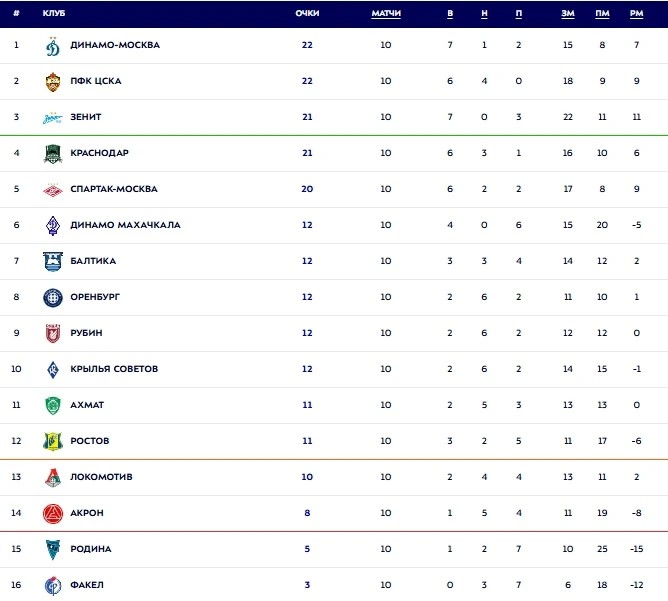Sort by wins column header В
Viewport: 668px width, 601px height.
click(x=450, y=14)
